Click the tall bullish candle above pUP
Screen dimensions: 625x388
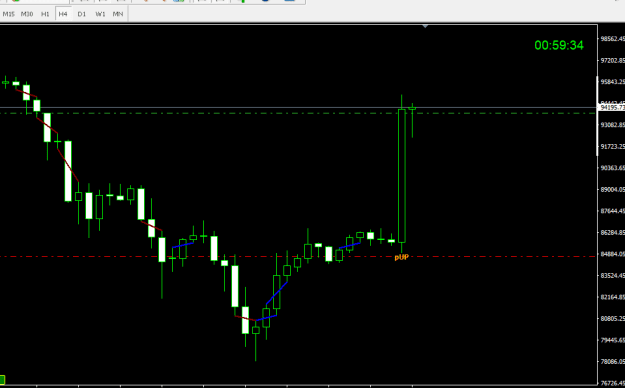(402, 175)
